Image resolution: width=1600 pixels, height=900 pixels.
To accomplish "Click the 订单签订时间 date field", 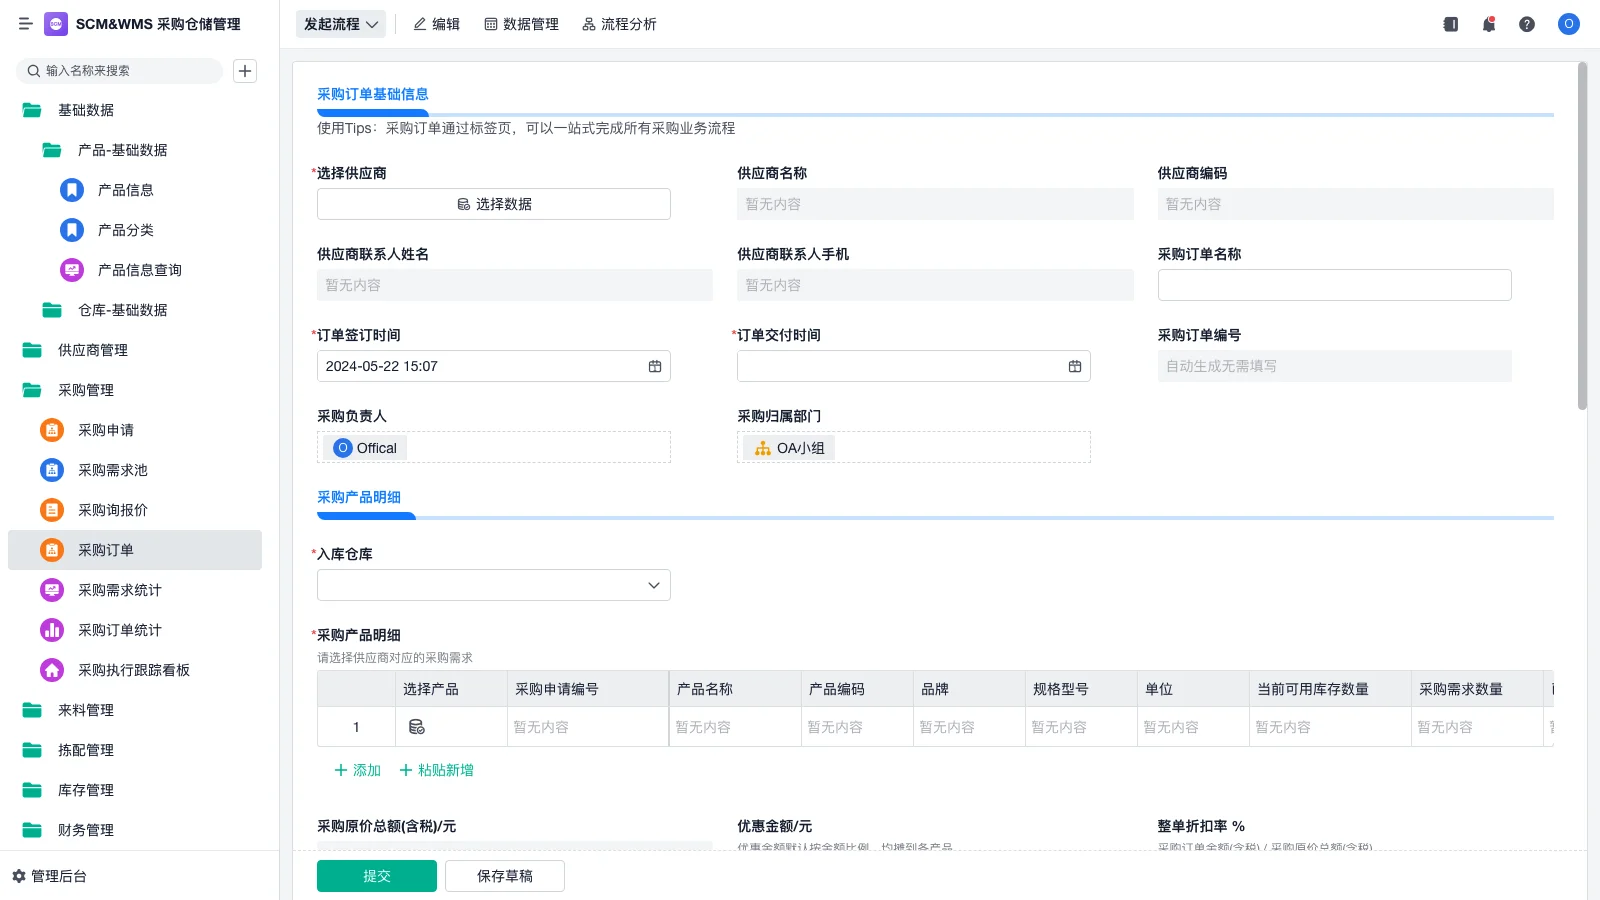I will (494, 366).
